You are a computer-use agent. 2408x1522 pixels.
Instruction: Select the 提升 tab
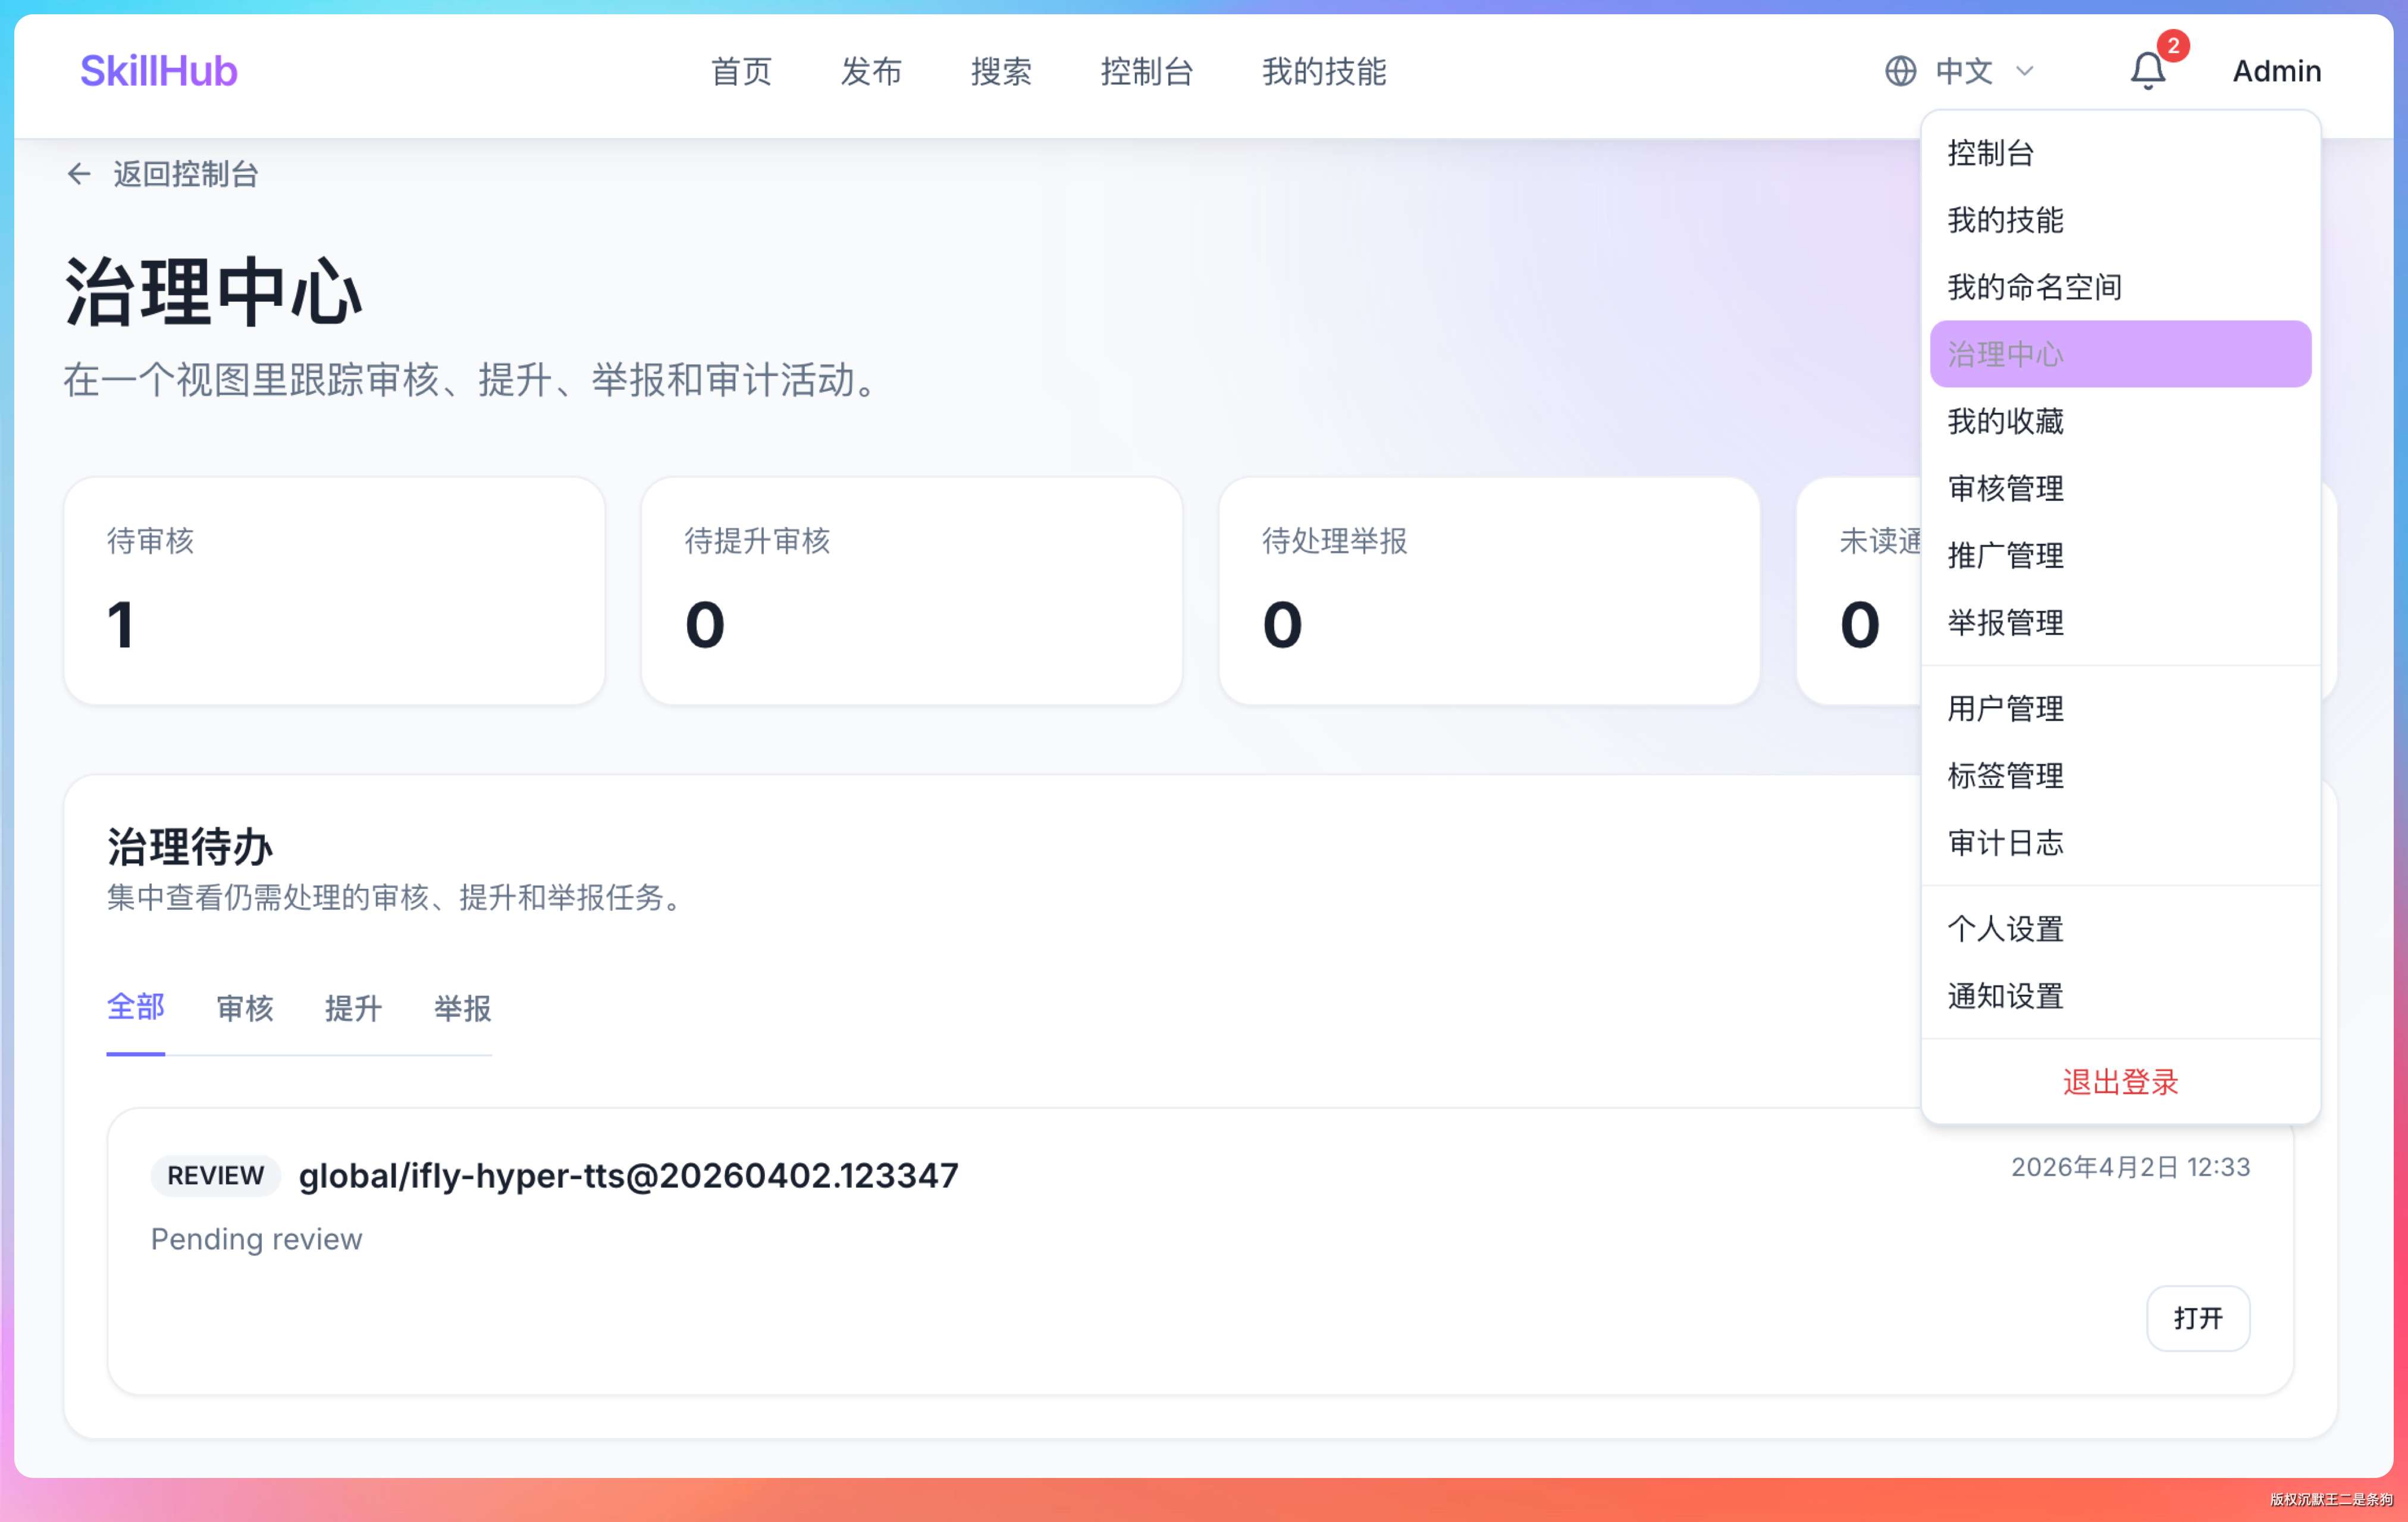353,1008
